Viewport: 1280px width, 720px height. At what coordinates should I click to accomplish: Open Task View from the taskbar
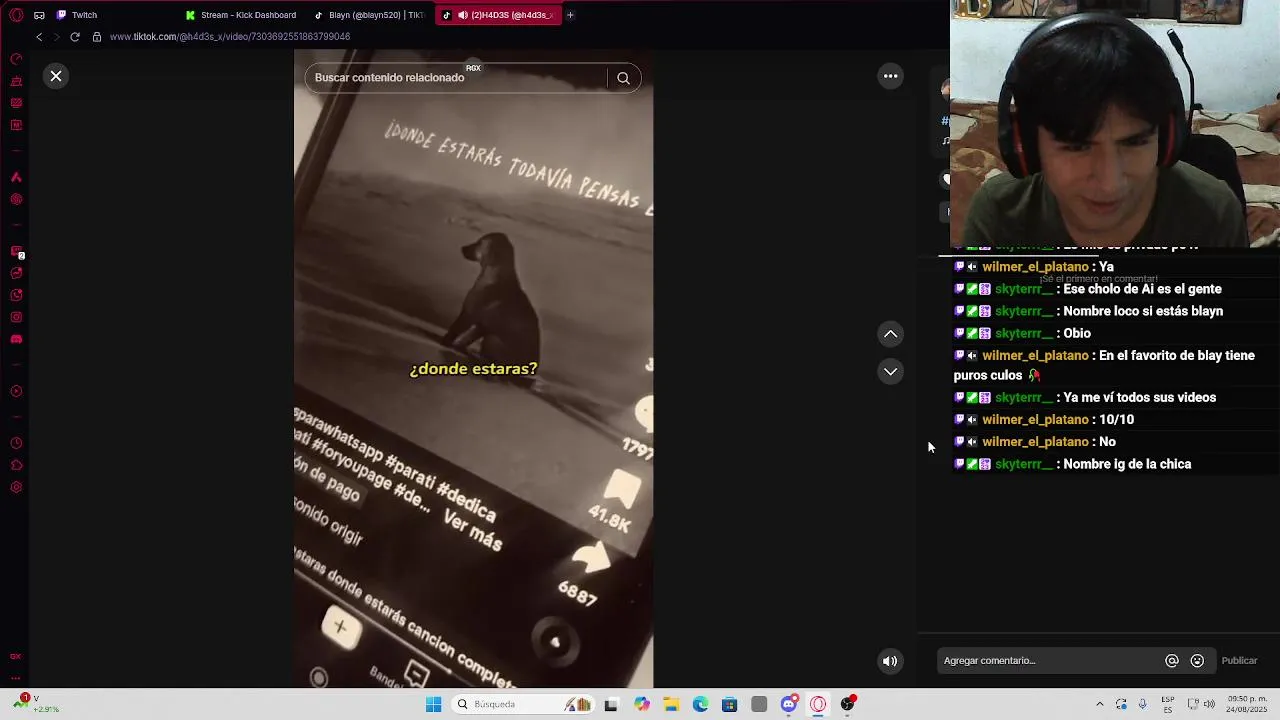[611, 704]
